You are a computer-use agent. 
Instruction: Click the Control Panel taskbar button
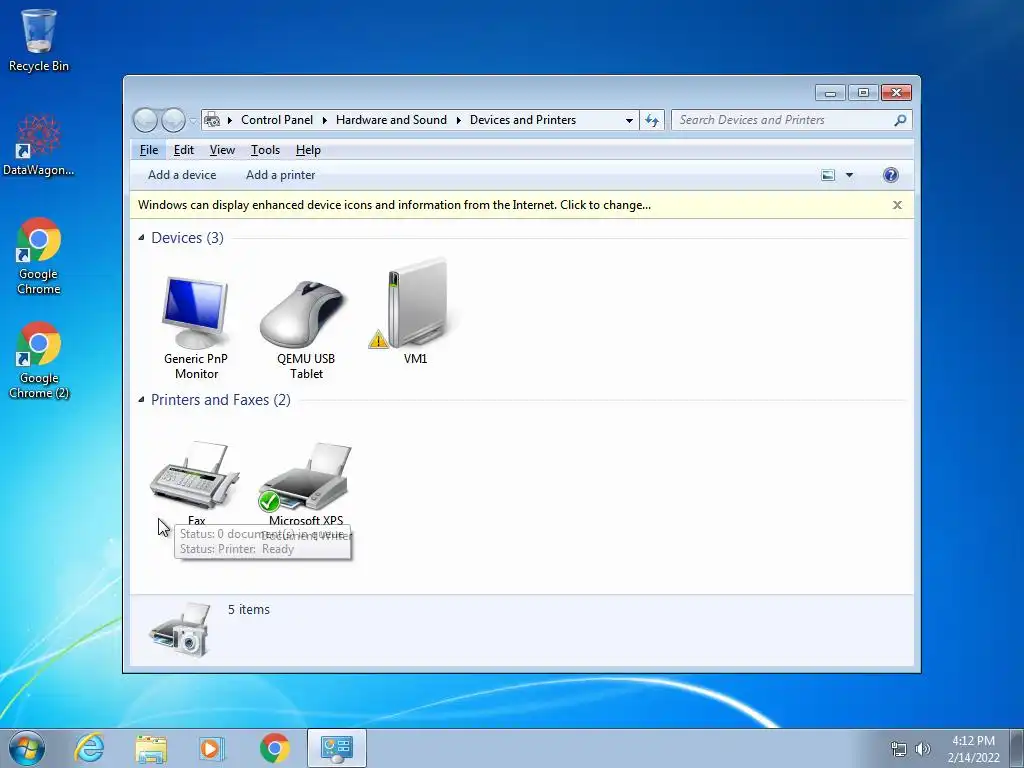pos(337,748)
